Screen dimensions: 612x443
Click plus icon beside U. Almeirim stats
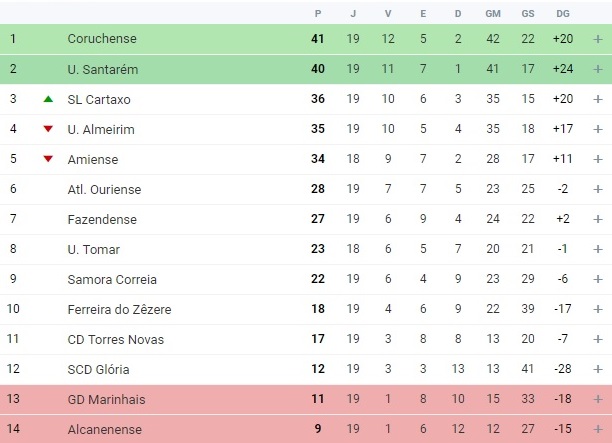tap(598, 129)
